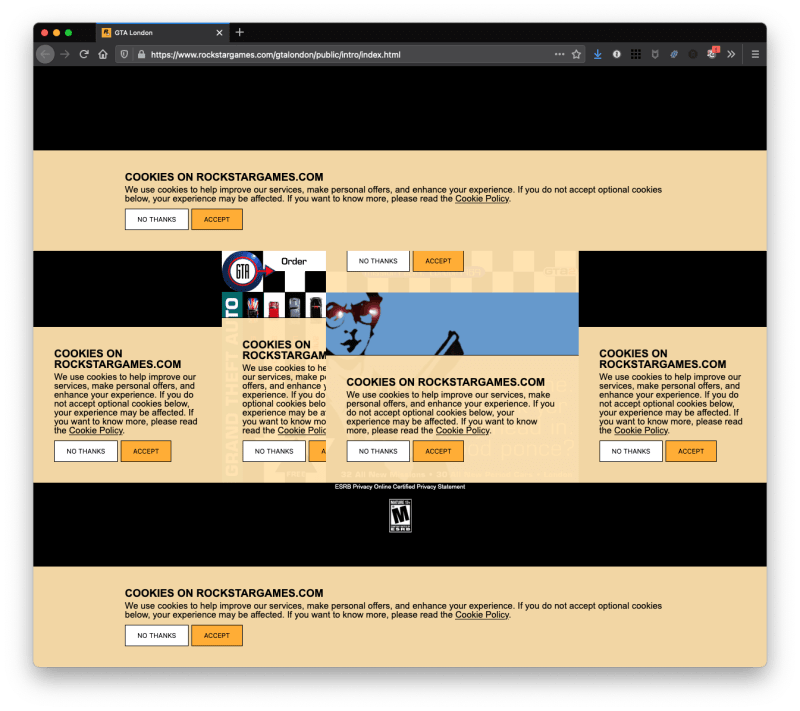Click Accept below the blue face image
Viewport: 800px width, 711px height.
[x=438, y=451]
